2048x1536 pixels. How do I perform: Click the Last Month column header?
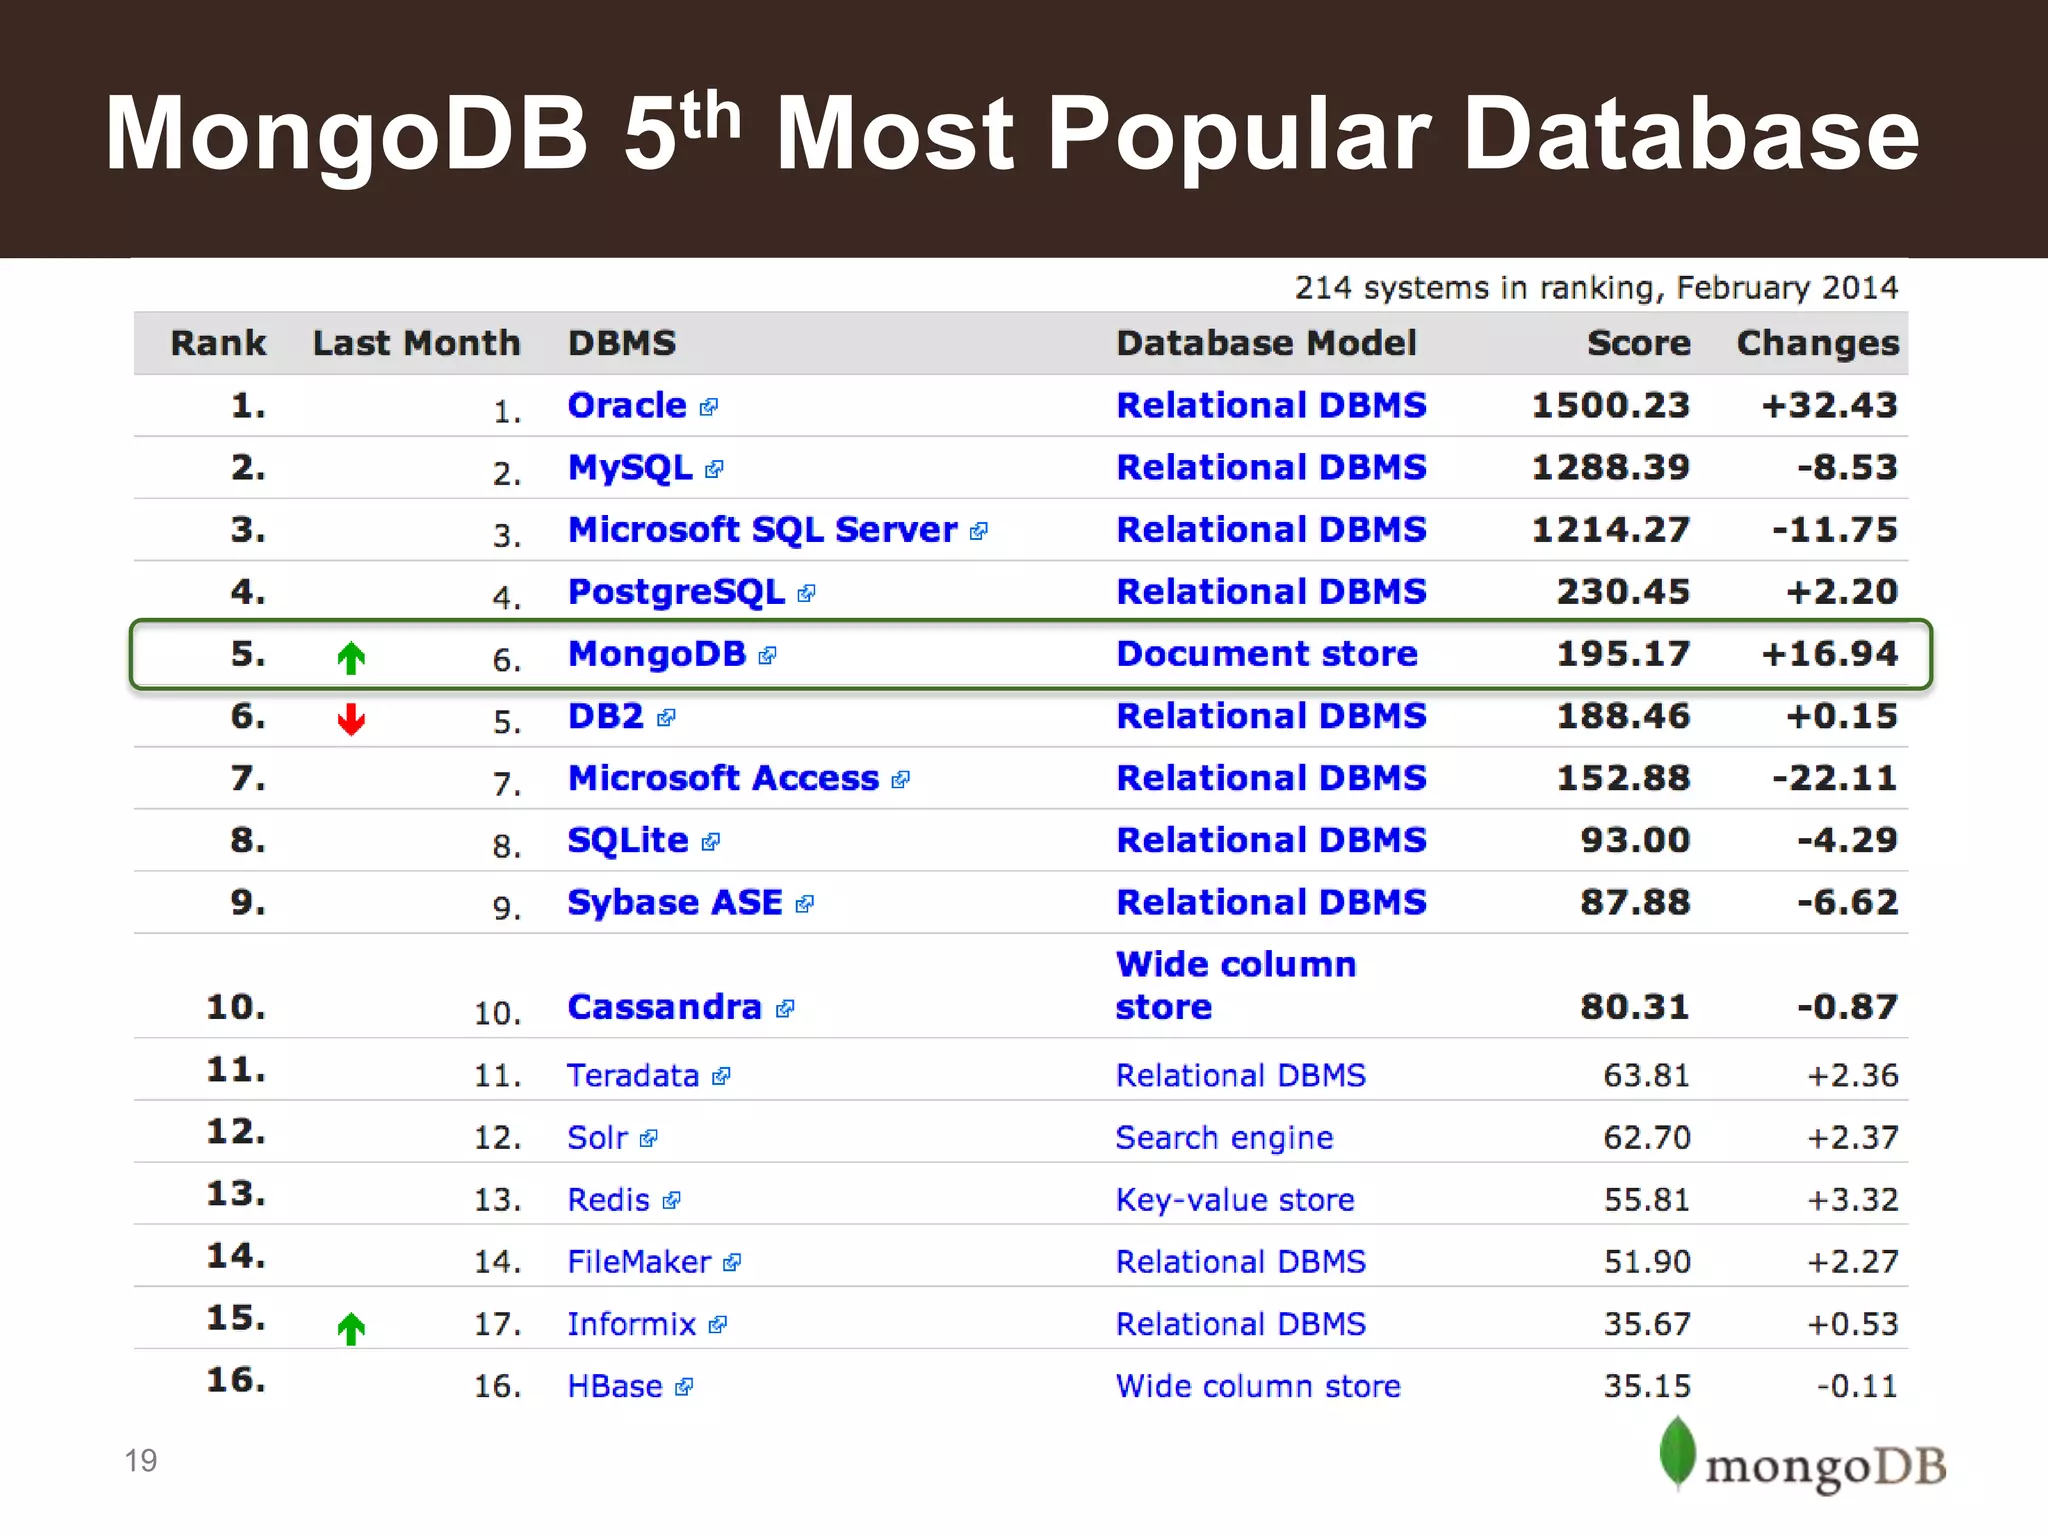[x=417, y=343]
